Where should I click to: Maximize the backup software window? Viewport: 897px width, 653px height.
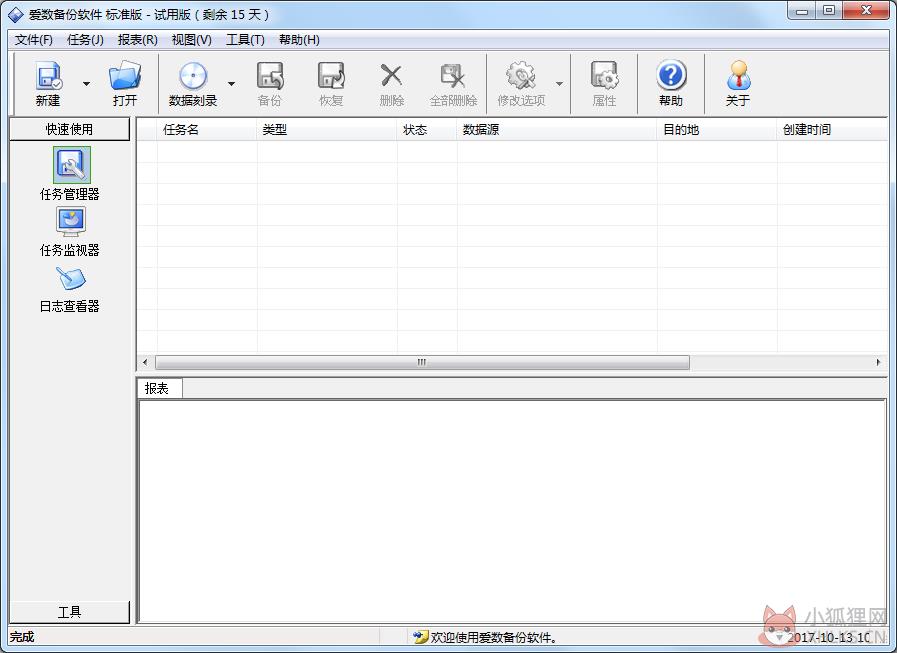pos(829,11)
